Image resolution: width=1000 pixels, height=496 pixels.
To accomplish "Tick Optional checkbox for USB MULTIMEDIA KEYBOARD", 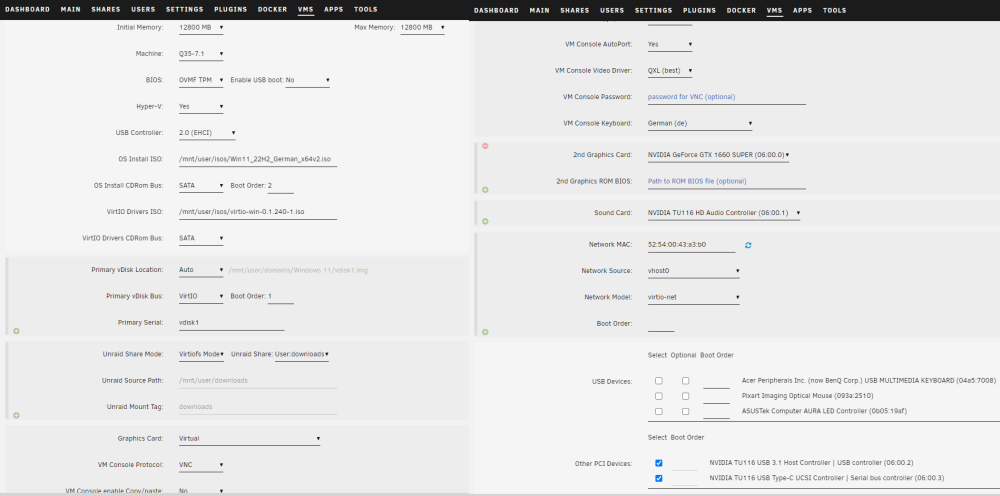I will pos(686,381).
